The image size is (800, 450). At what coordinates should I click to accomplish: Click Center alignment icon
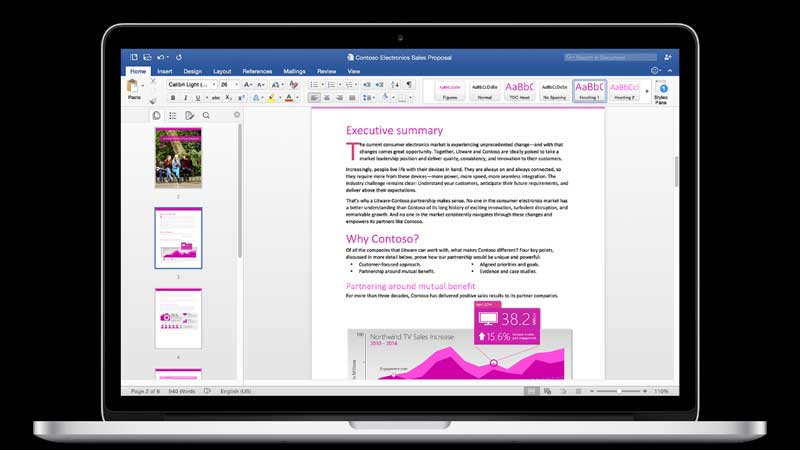[327, 97]
